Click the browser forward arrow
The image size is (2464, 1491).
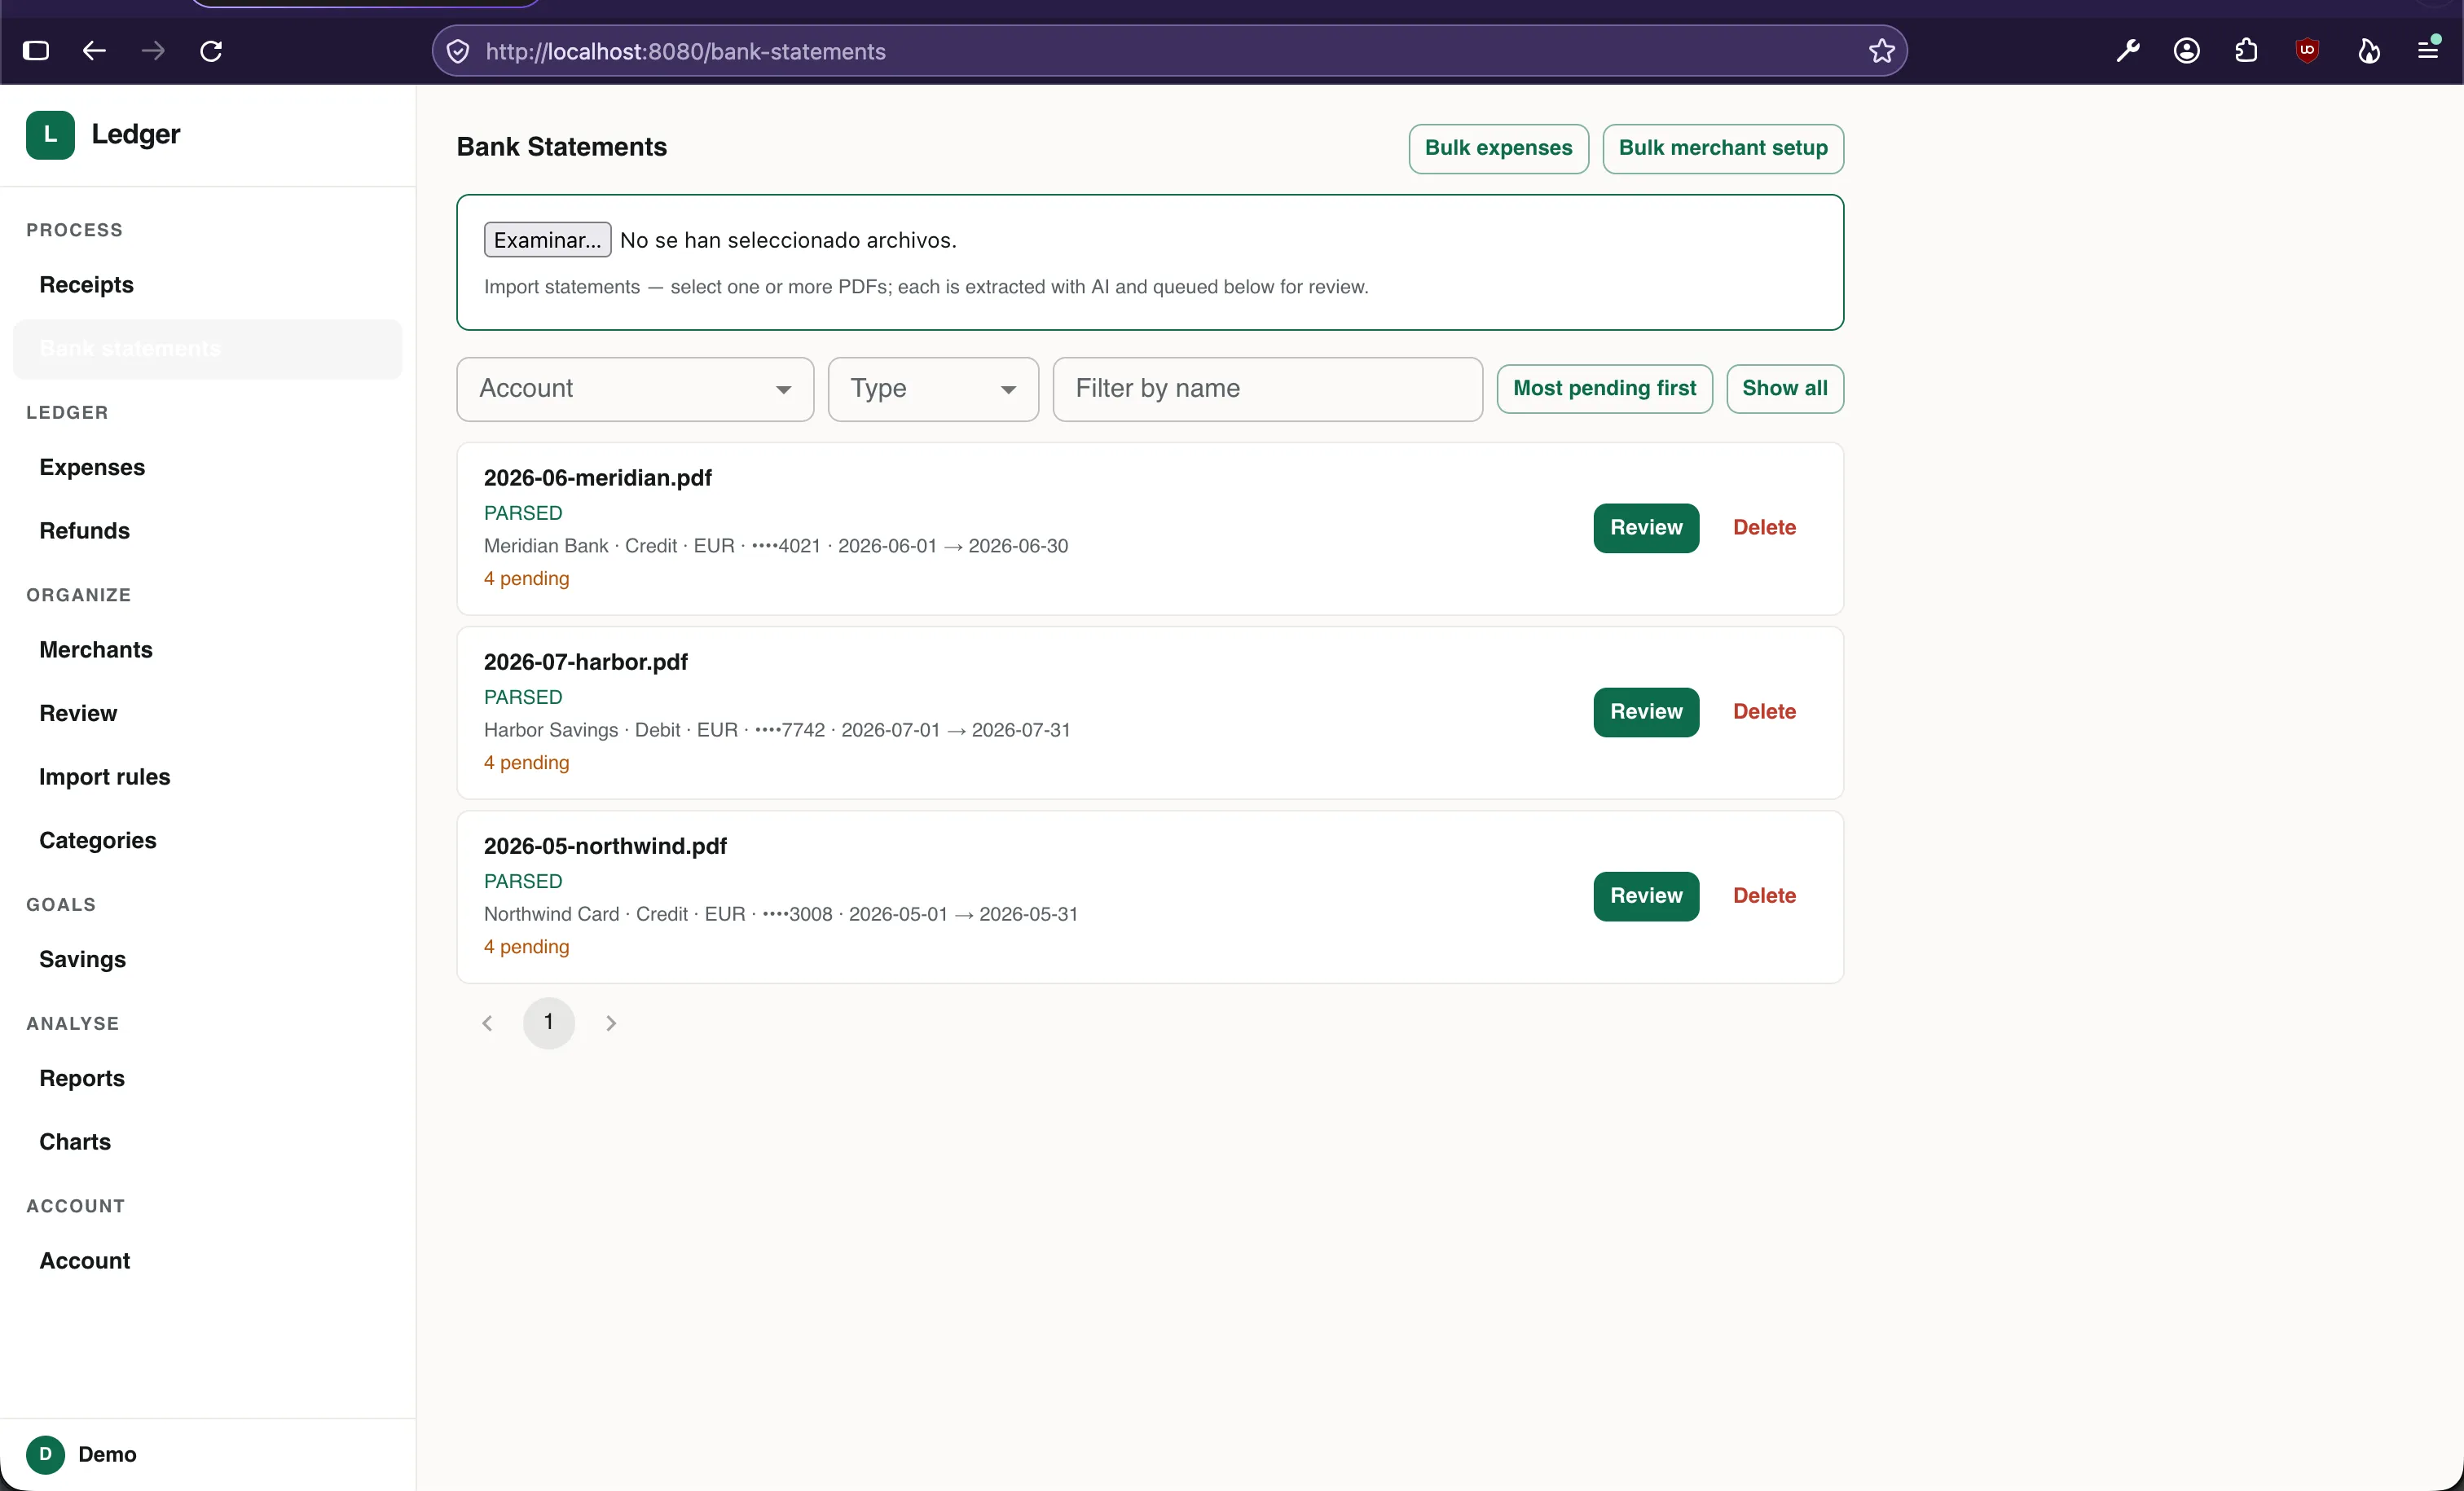[153, 51]
